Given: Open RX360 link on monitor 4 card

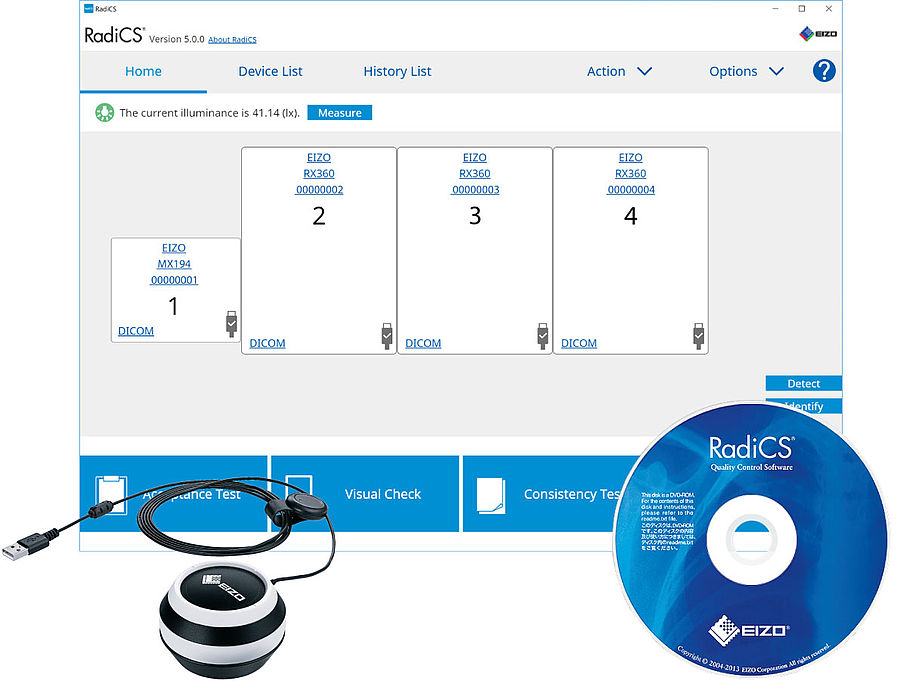Looking at the screenshot, I should [x=630, y=173].
